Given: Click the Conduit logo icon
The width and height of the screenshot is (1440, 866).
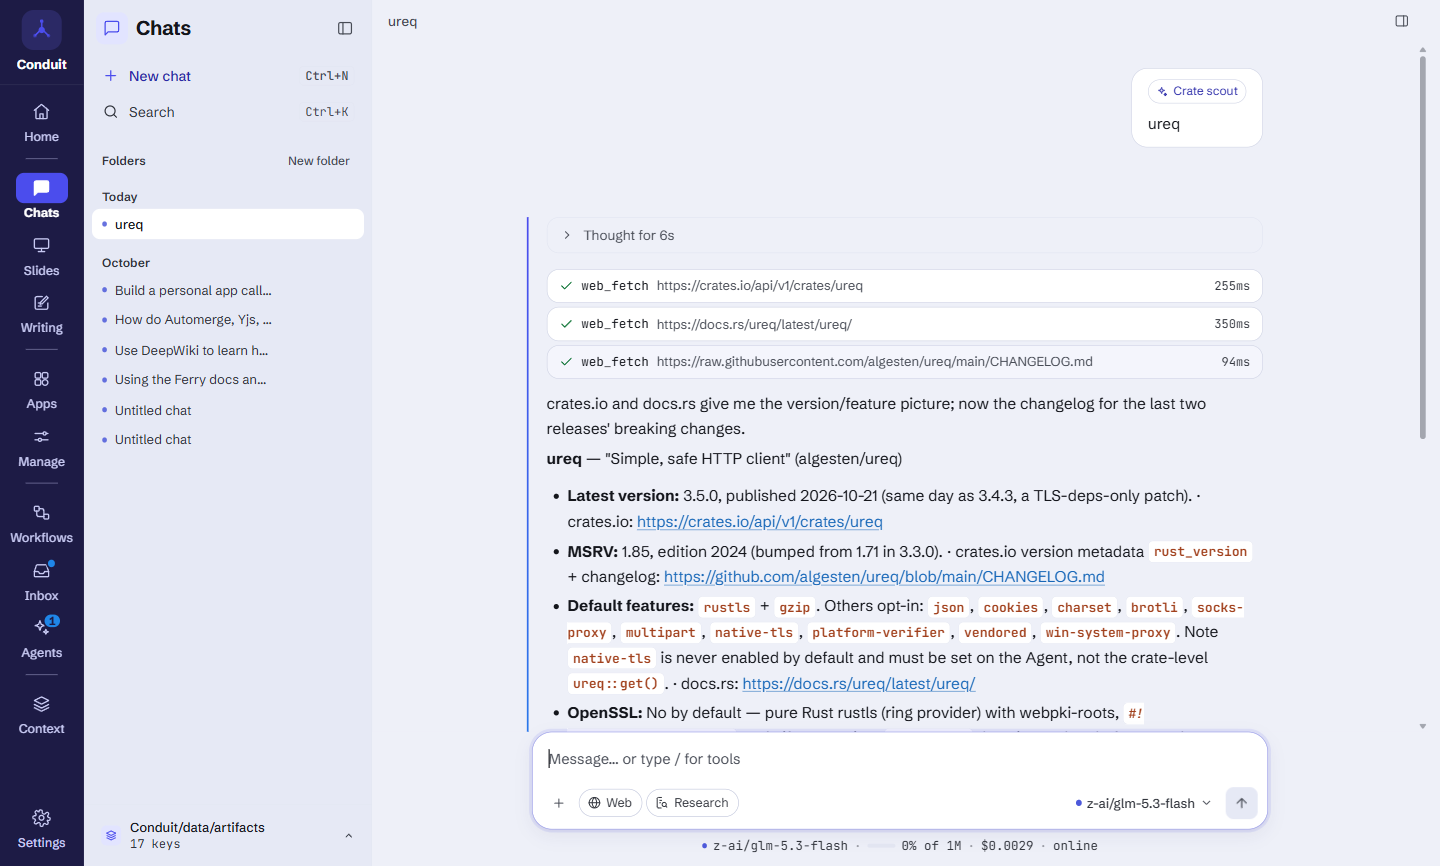Looking at the screenshot, I should click(41, 29).
